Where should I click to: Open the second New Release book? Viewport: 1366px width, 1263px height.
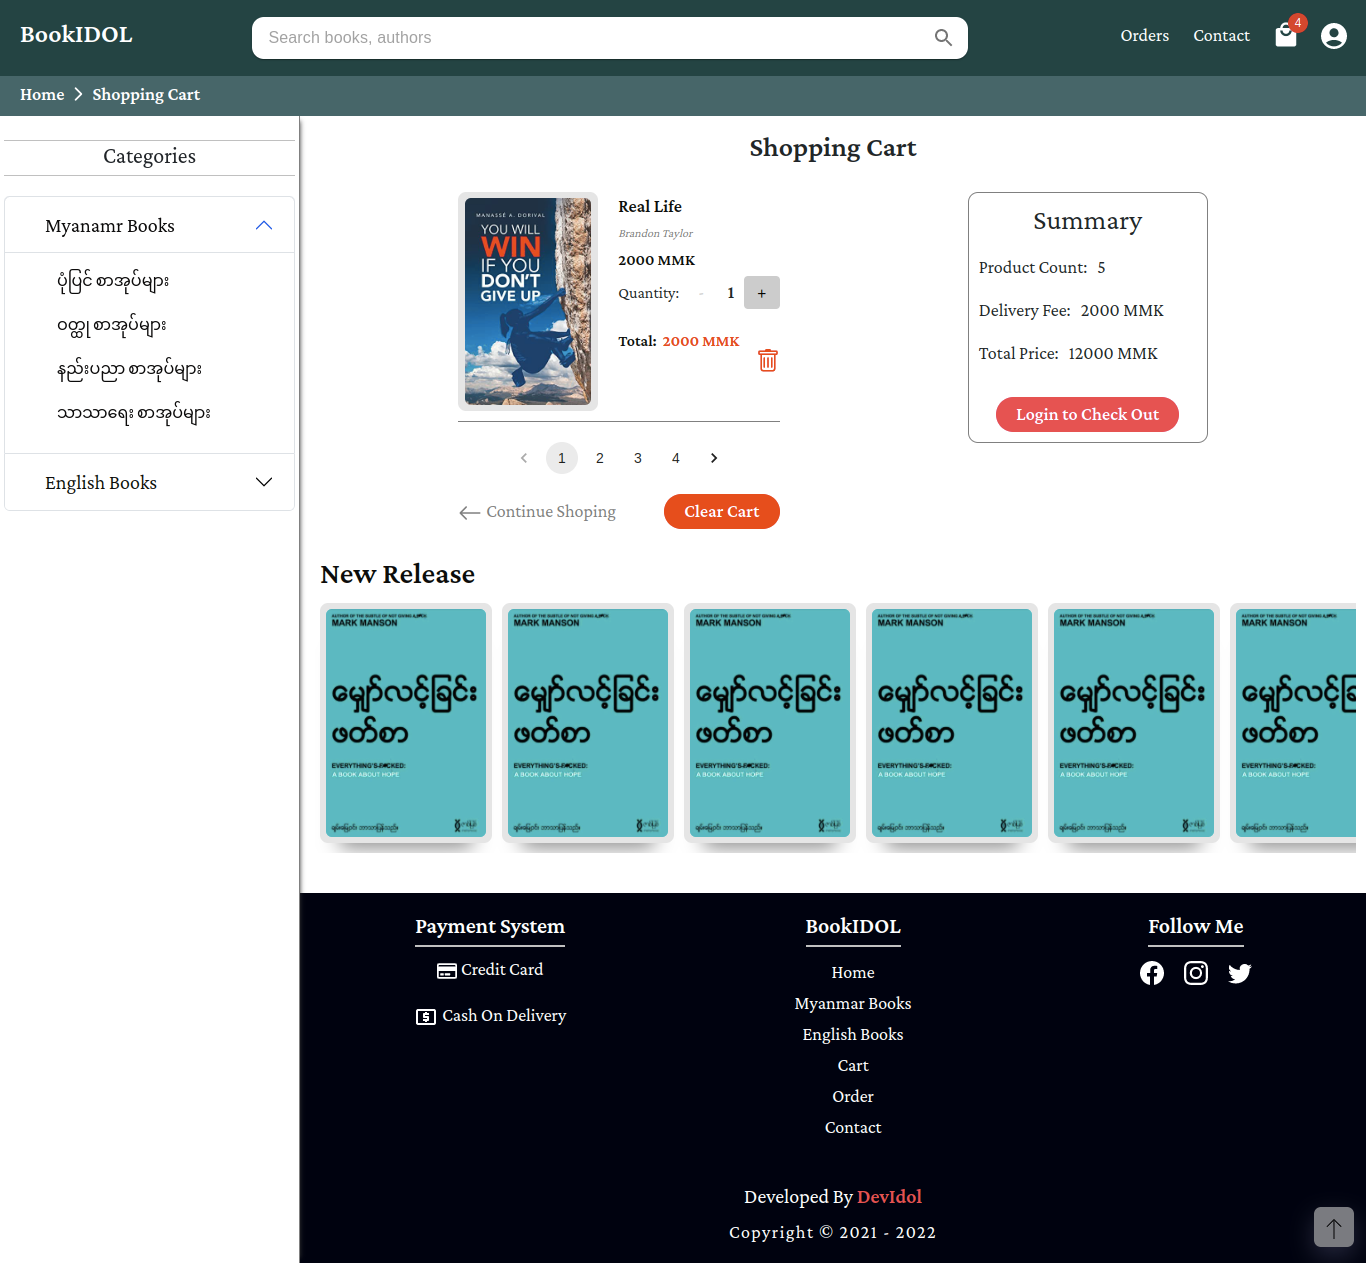(588, 723)
